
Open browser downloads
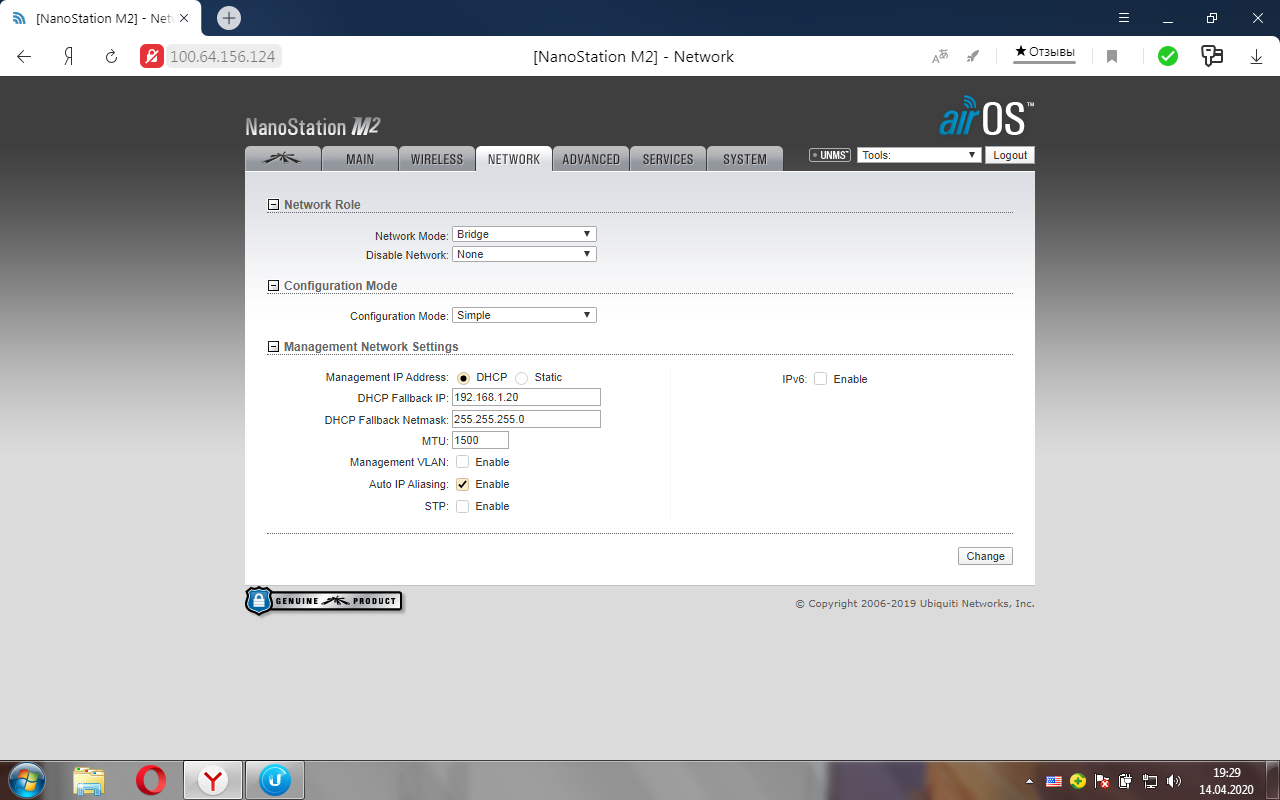(1257, 57)
